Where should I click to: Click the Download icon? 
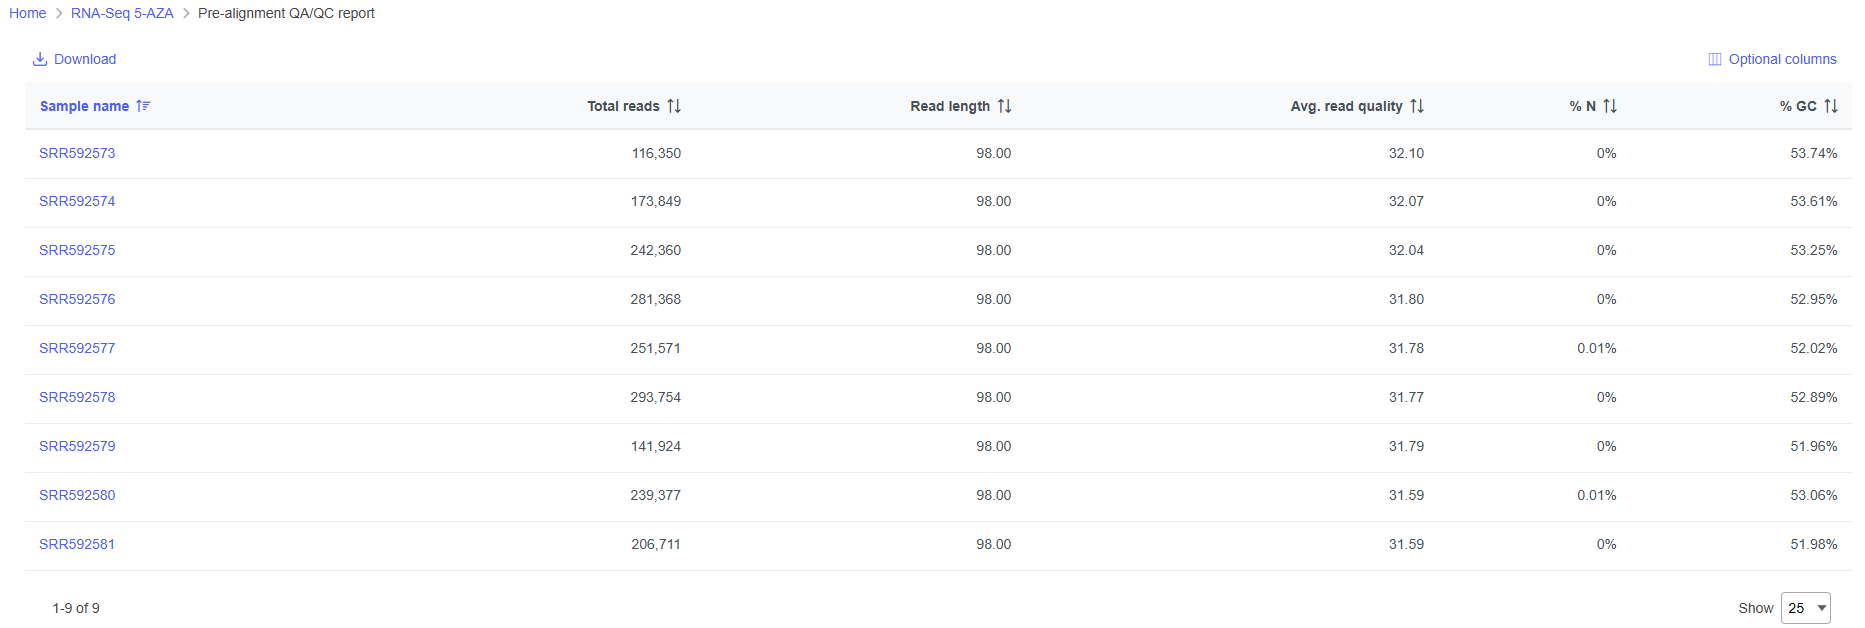pos(40,59)
